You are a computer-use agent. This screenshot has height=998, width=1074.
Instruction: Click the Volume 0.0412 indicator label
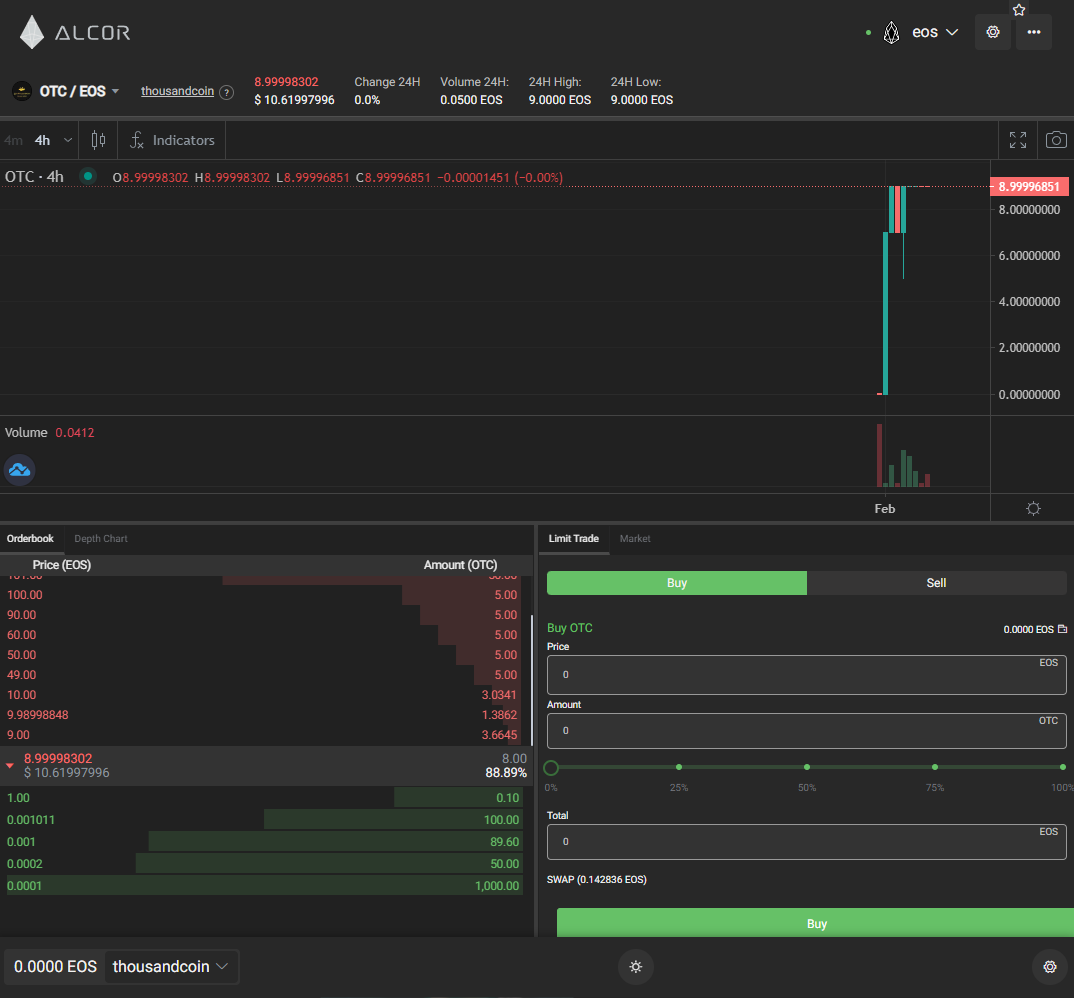click(x=49, y=432)
